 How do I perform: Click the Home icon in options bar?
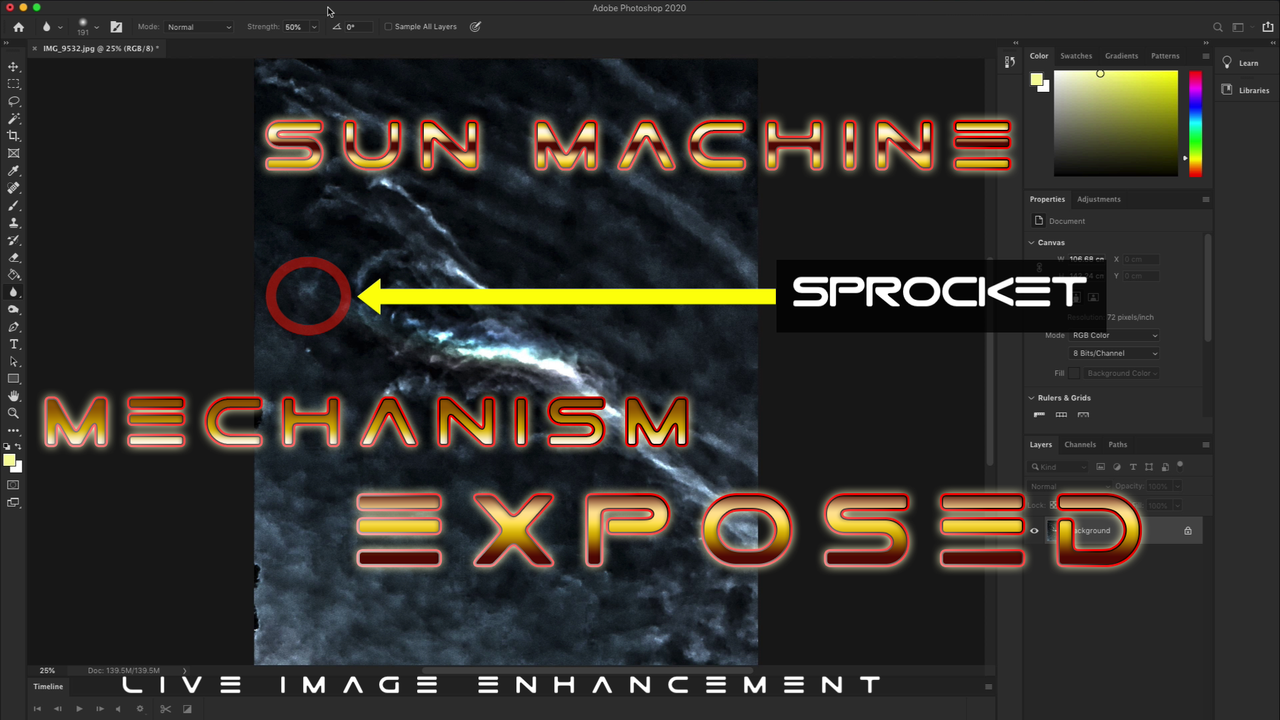pyautogui.click(x=18, y=27)
